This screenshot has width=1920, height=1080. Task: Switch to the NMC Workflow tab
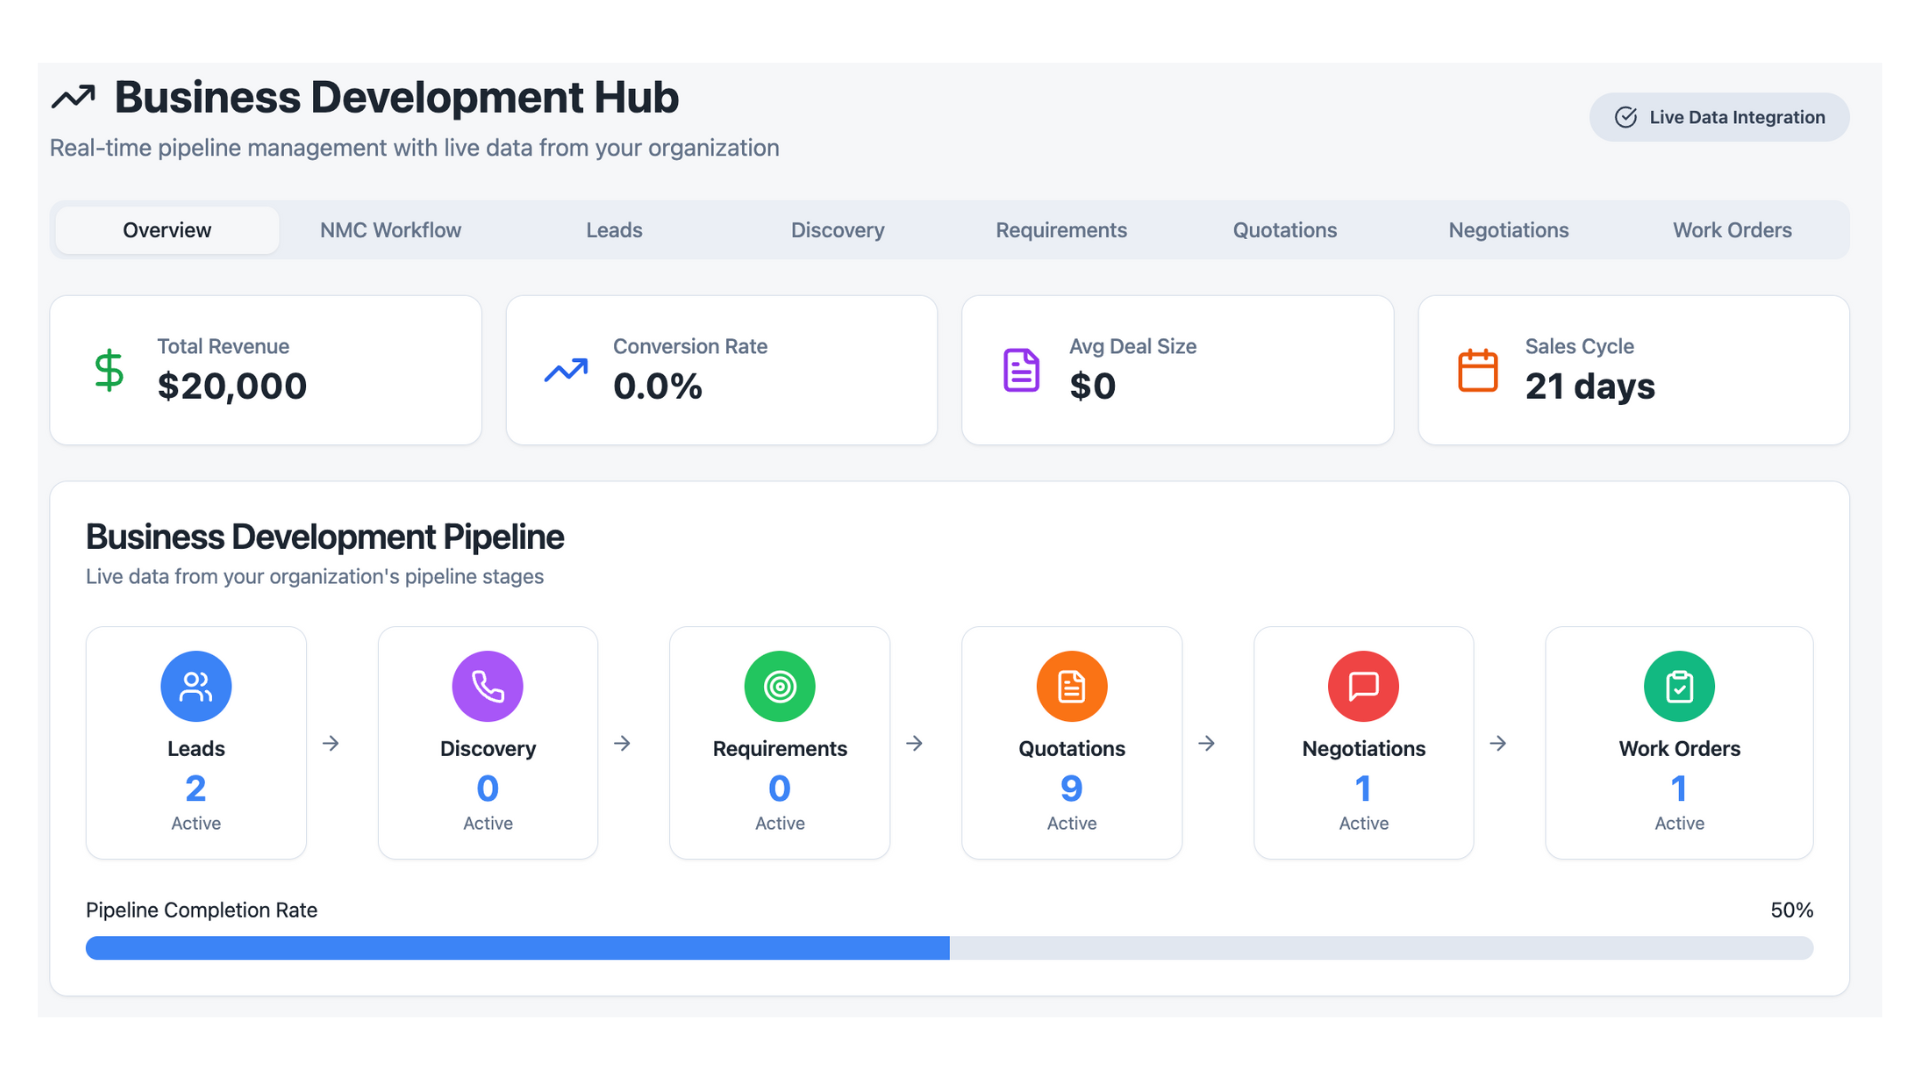[390, 229]
